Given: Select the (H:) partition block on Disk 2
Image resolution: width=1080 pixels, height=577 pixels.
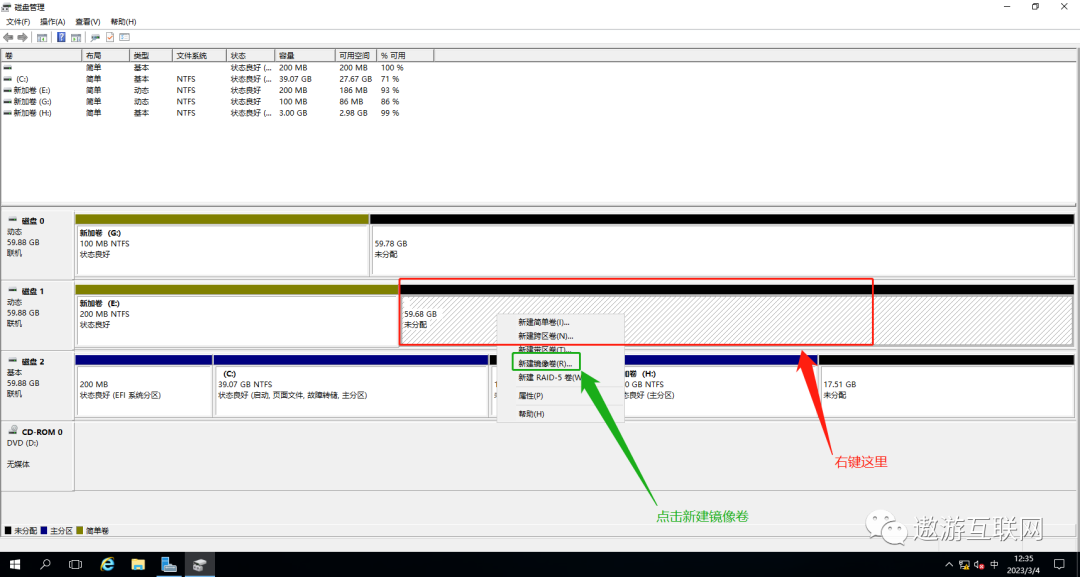Looking at the screenshot, I should tap(721, 386).
